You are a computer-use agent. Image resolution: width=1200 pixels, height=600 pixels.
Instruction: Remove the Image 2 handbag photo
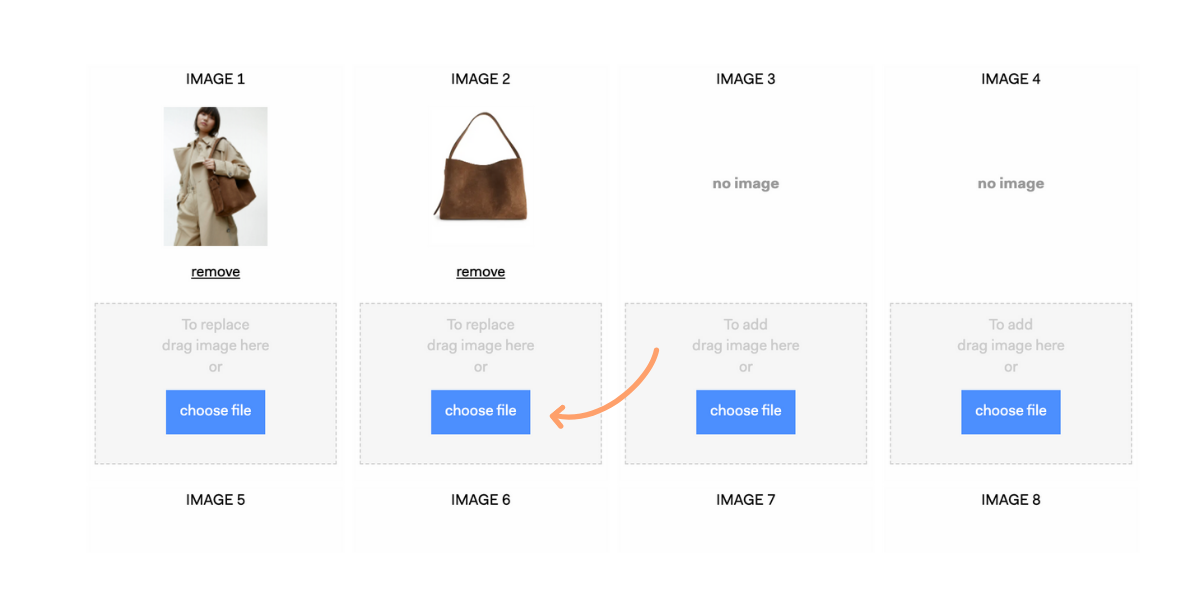coord(480,272)
